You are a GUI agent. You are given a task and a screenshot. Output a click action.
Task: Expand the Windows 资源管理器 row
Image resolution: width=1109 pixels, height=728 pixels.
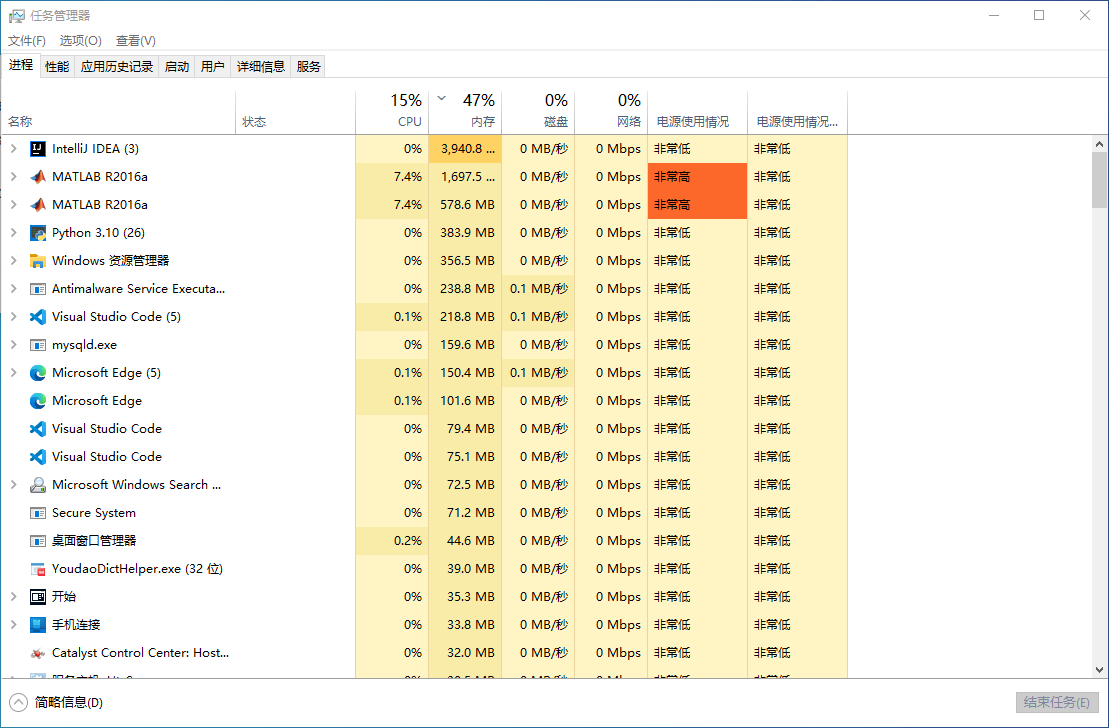tap(13, 261)
